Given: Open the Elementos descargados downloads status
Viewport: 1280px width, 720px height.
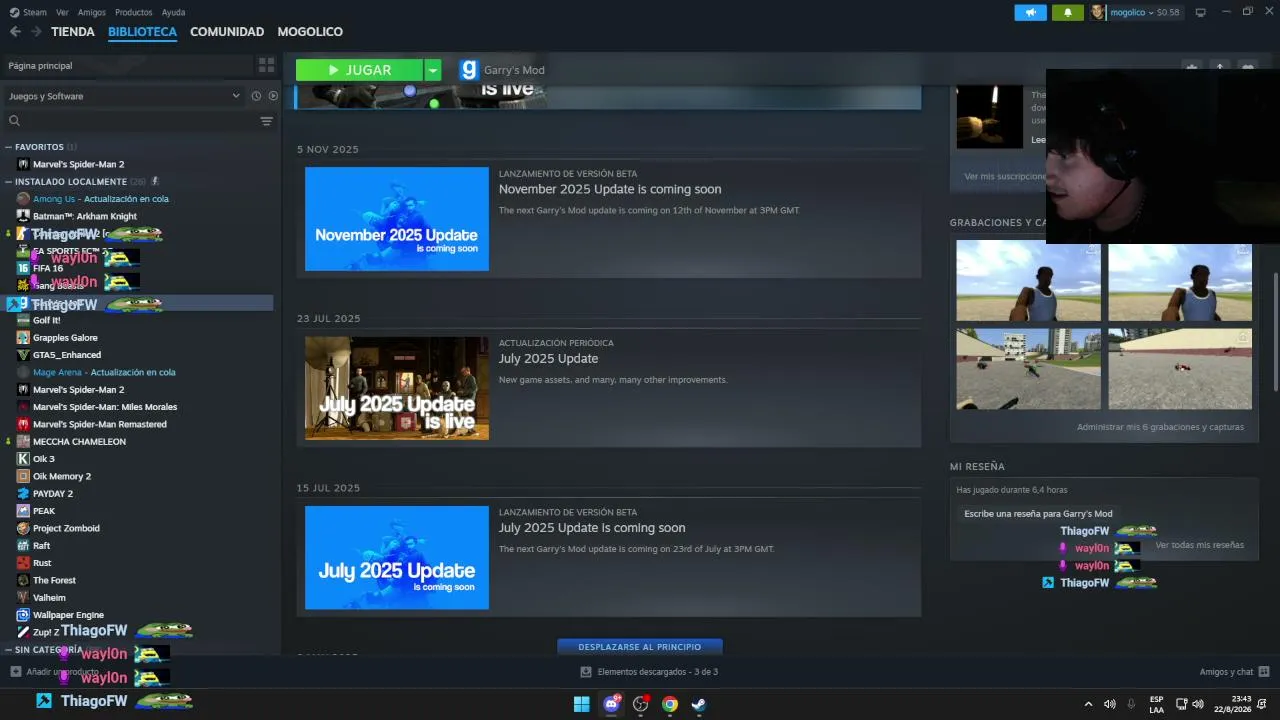Looking at the screenshot, I should (650, 672).
